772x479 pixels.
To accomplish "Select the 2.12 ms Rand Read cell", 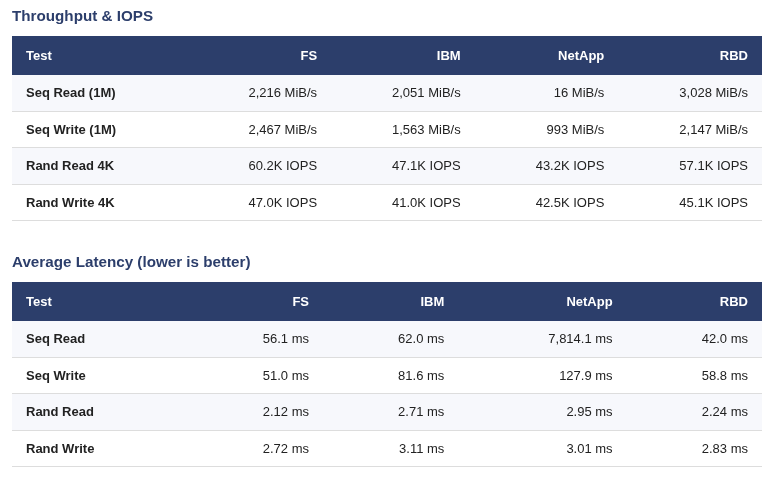I will pyautogui.click(x=285, y=412).
